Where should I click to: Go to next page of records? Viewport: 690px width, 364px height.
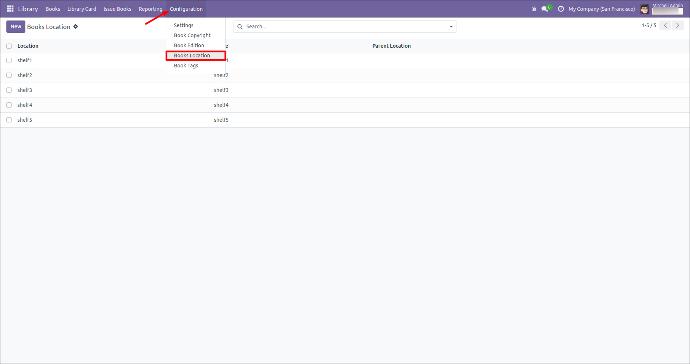[677, 26]
